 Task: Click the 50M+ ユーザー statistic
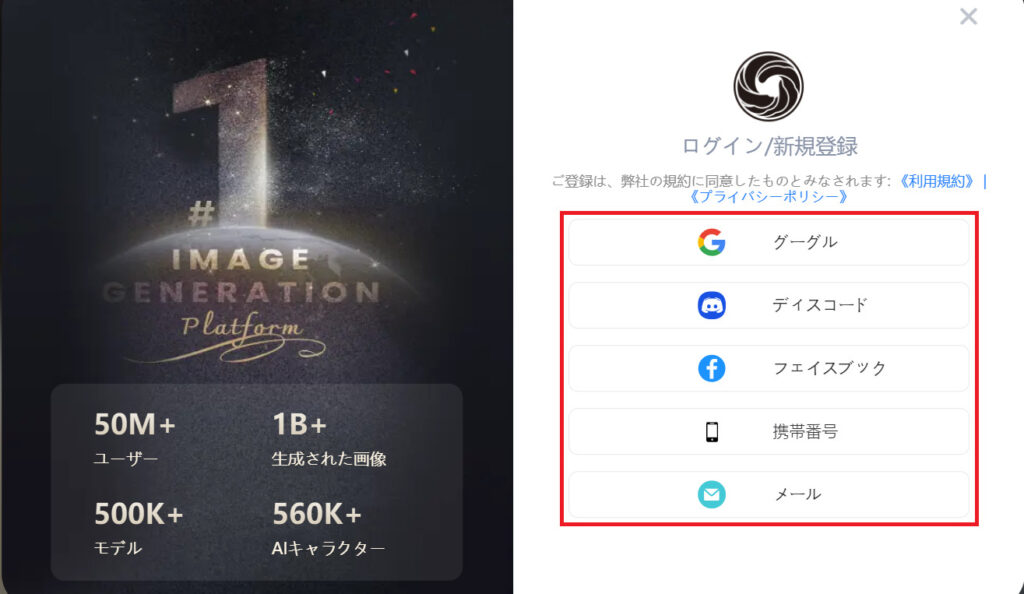[135, 439]
